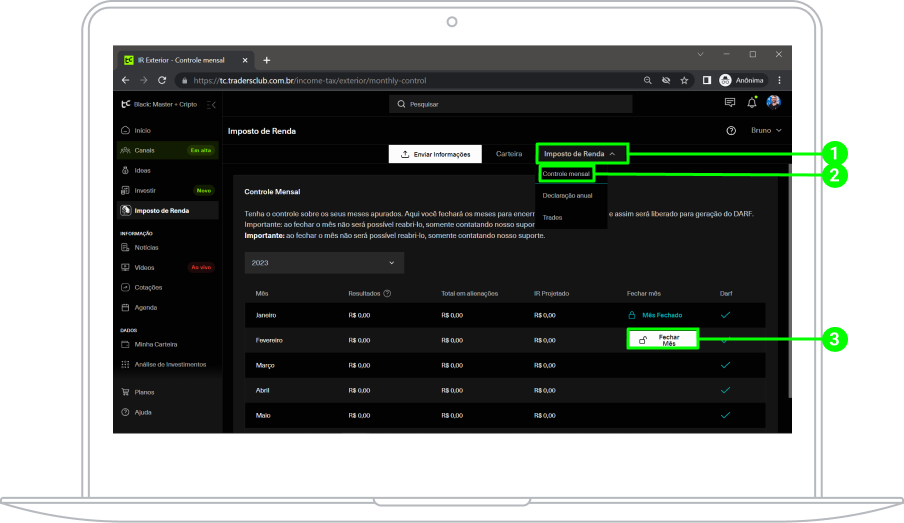Click the 'Abril' month cell
Screen dimensions: 904x523
point(262,390)
